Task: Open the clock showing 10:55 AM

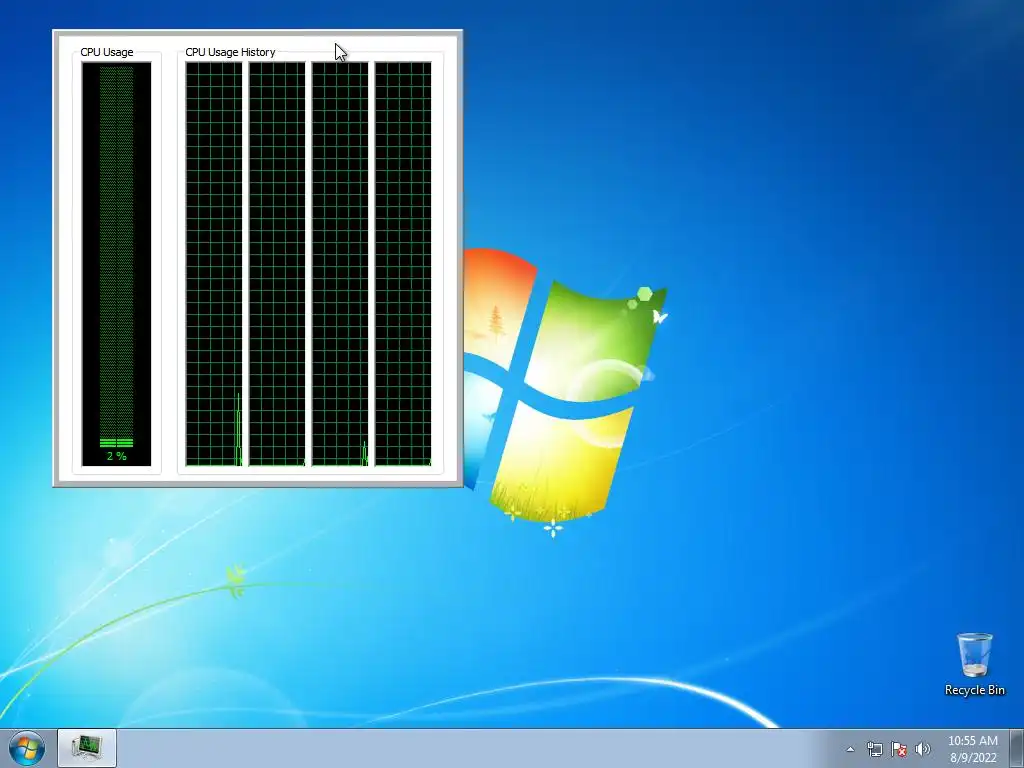Action: pyautogui.click(x=972, y=741)
